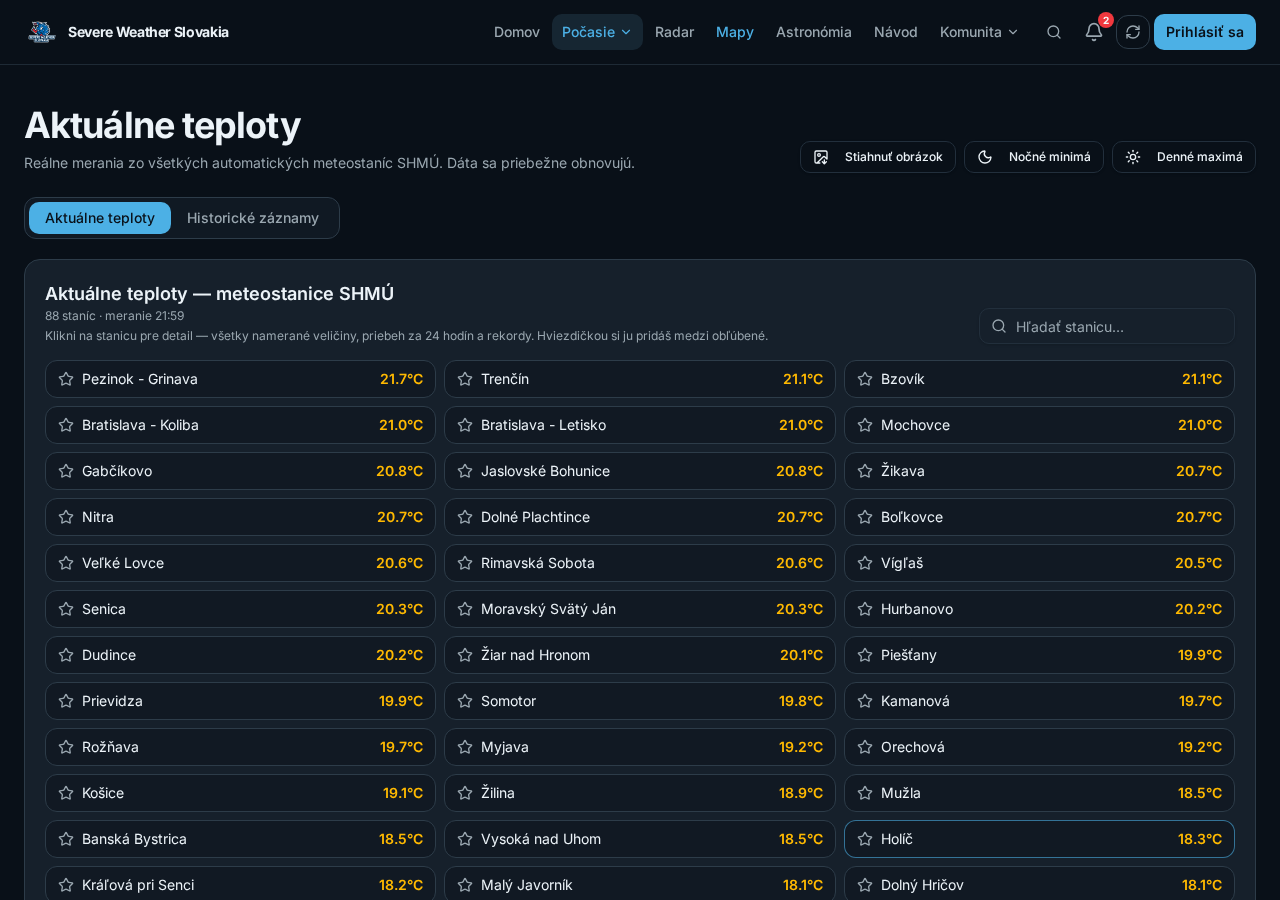Click the 21.7°C value for Pezinok - Grinava
Viewport: 1280px width, 900px height.
point(401,379)
